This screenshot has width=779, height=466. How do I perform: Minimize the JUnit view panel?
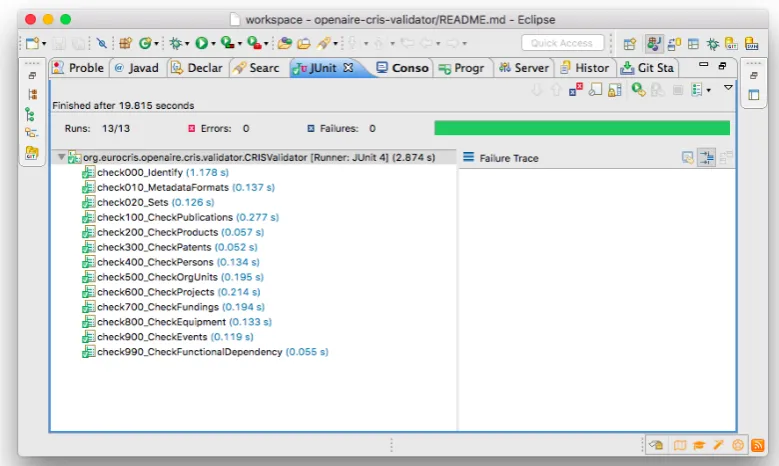pyautogui.click(x=703, y=65)
